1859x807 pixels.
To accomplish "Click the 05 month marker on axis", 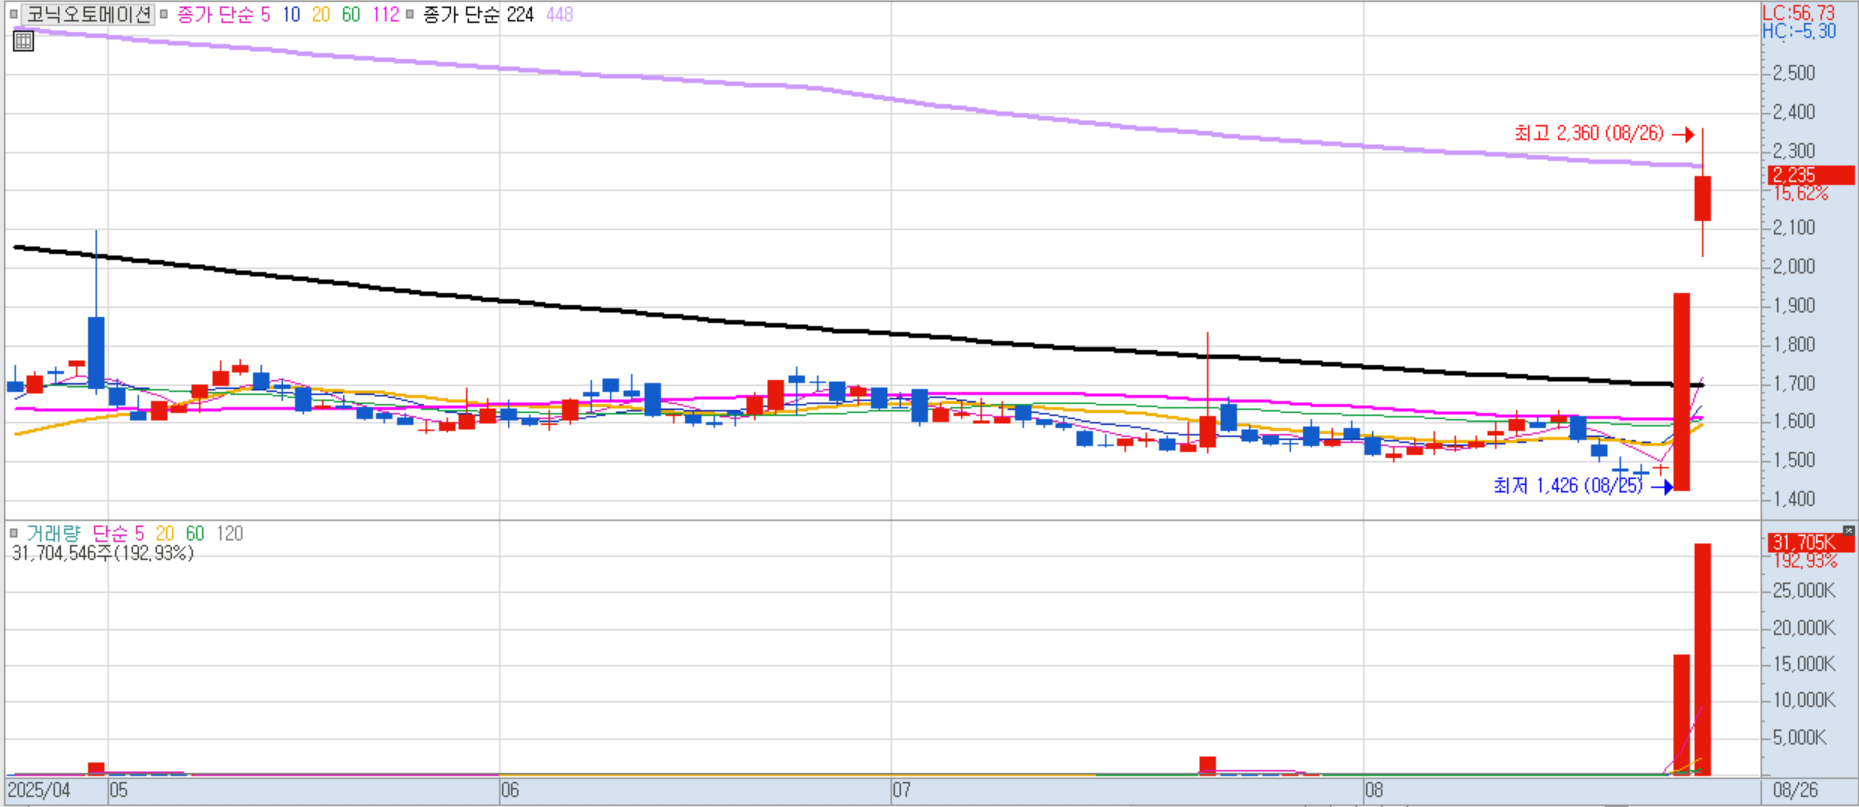I will [x=119, y=790].
